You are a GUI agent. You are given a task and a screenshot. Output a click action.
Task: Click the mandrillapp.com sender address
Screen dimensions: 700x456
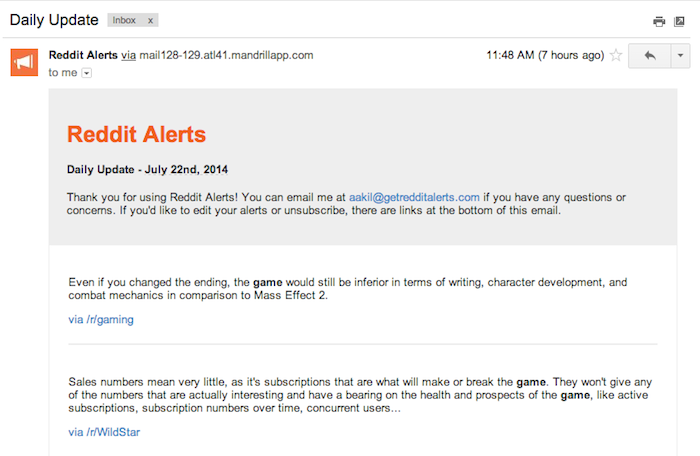click(x=226, y=55)
